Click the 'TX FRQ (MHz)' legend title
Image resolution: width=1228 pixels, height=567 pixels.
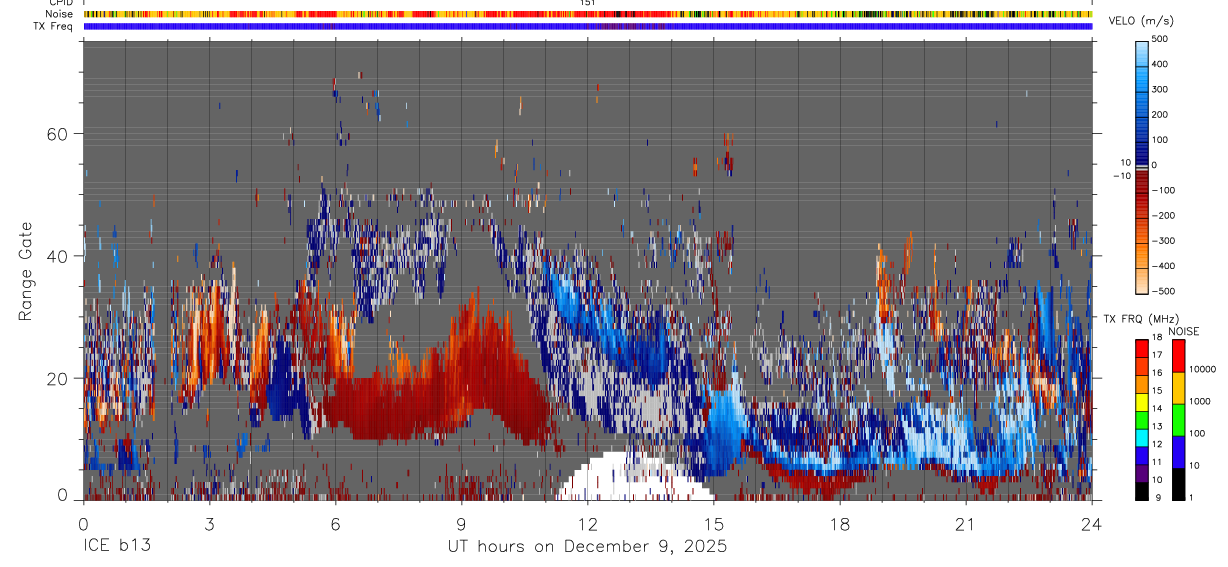pos(1141,318)
